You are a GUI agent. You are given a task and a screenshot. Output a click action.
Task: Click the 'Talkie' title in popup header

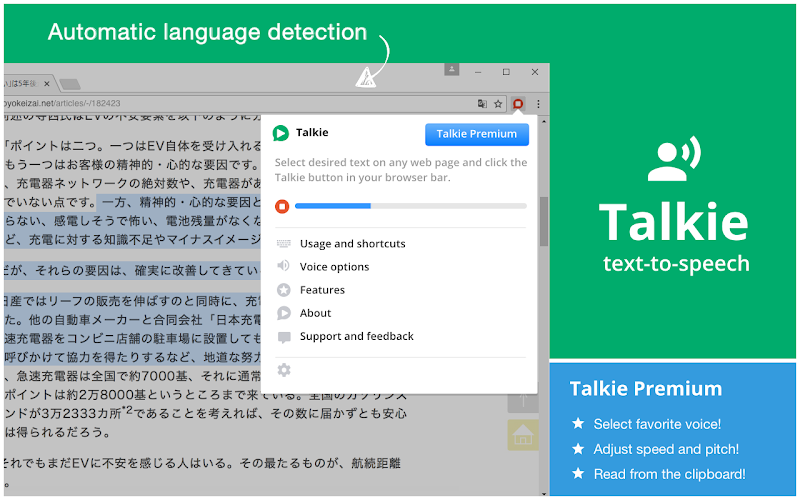[x=312, y=133]
